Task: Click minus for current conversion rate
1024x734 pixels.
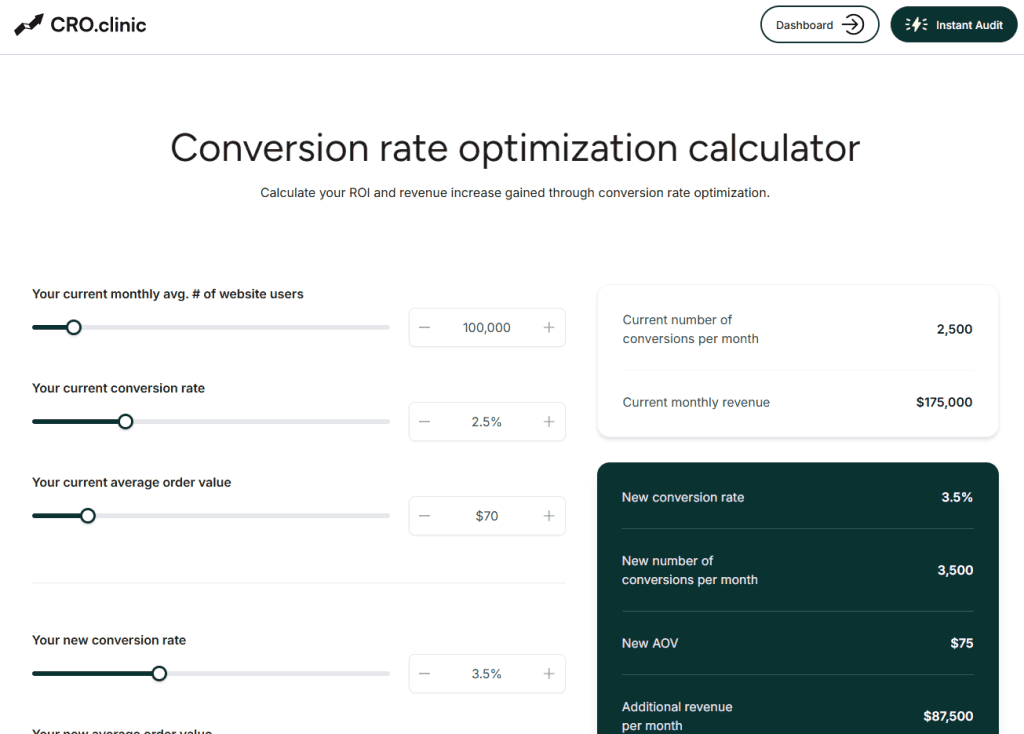Action: tap(425, 422)
